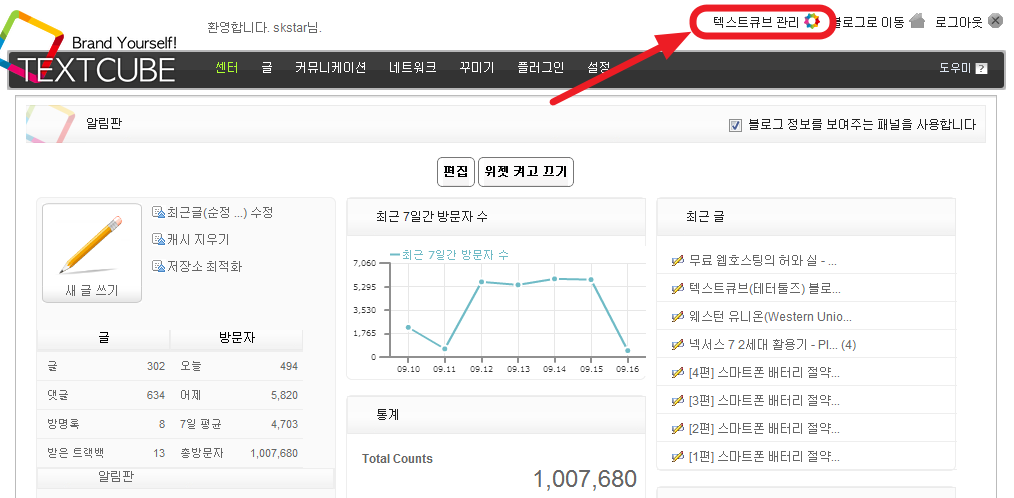
Task: Open post [2편] 스마트폰 배터리 절약
Action: click(764, 428)
